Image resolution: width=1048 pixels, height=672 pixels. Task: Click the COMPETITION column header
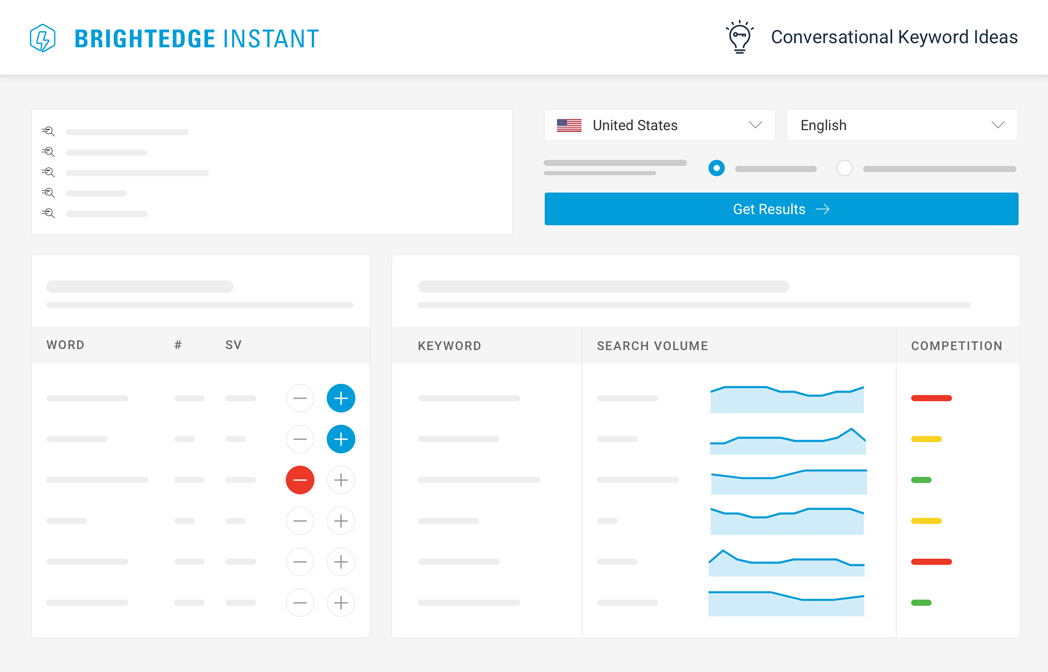956,346
